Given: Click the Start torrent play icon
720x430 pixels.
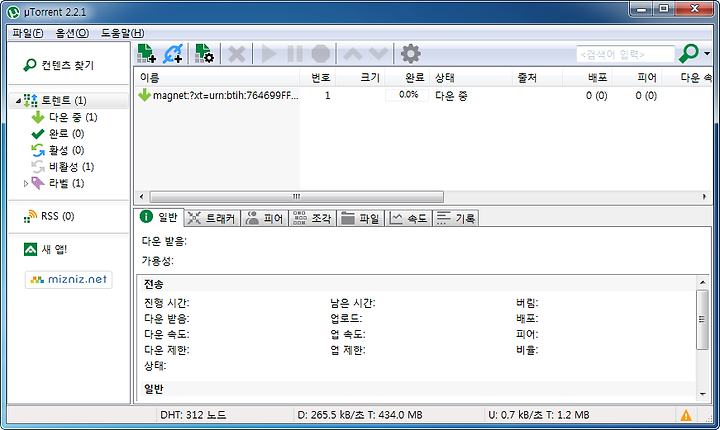Looking at the screenshot, I should click(x=269, y=54).
